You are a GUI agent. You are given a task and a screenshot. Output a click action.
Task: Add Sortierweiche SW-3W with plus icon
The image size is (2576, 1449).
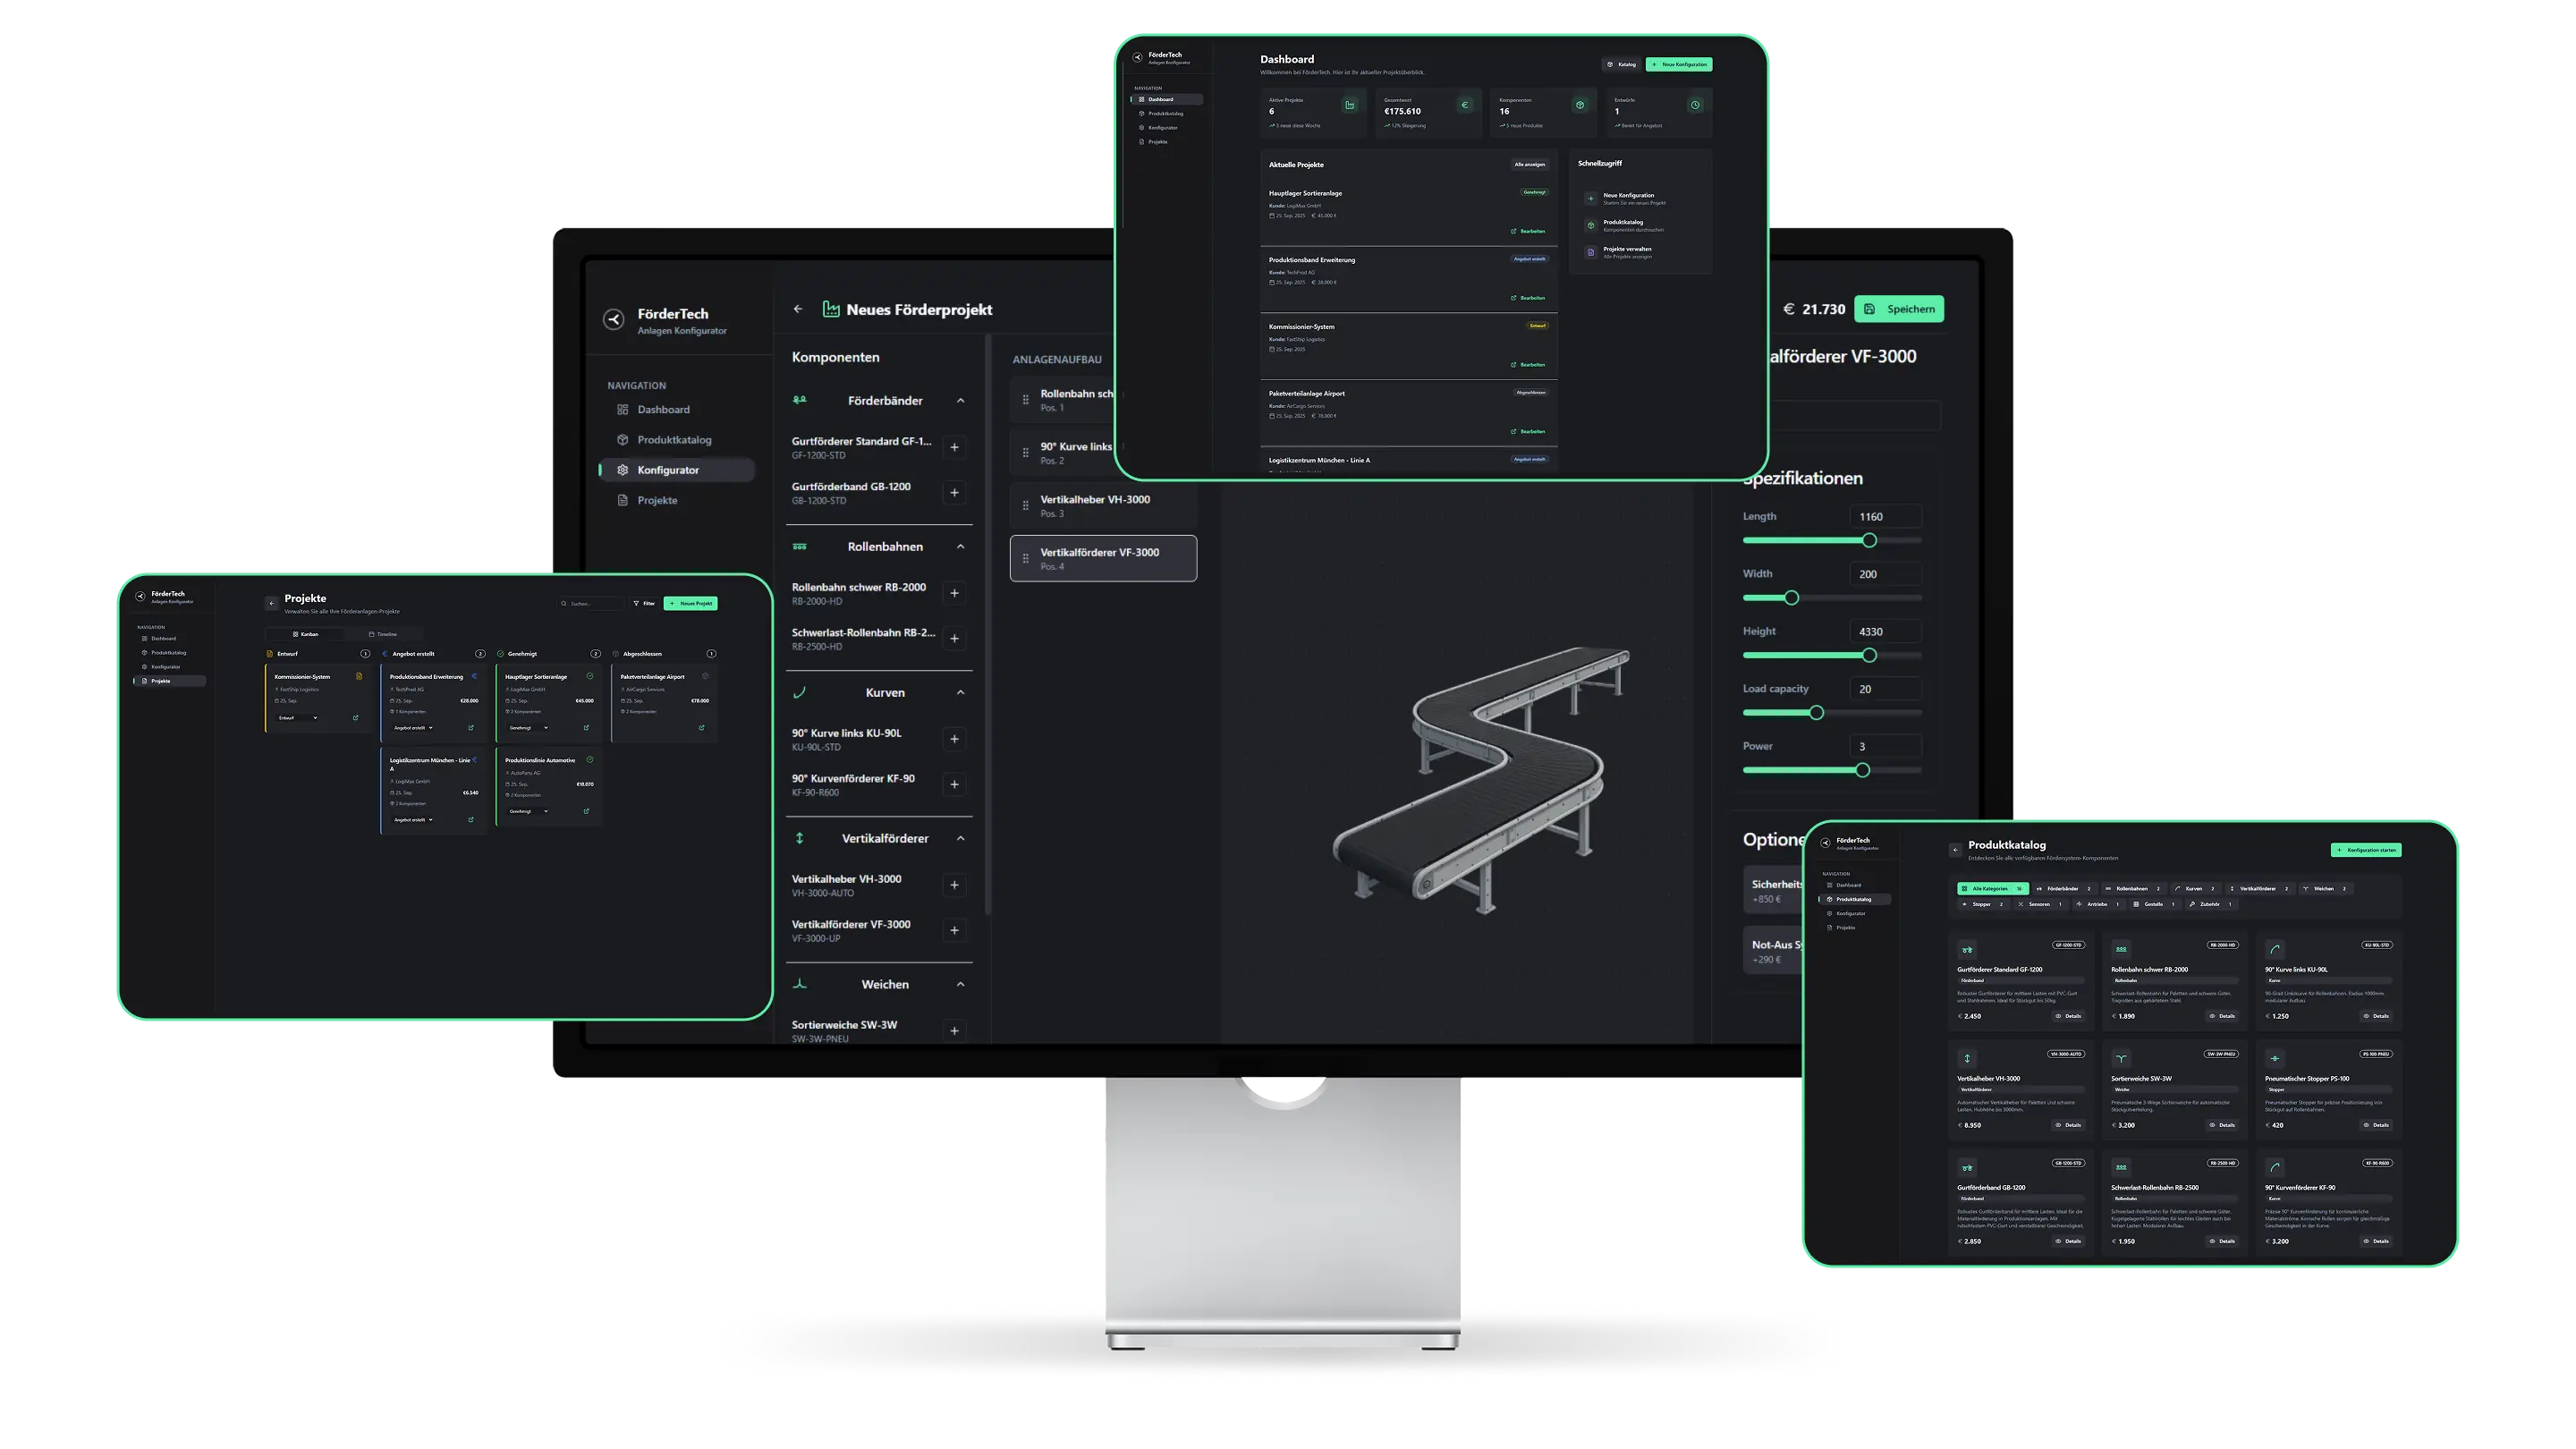coord(954,1031)
